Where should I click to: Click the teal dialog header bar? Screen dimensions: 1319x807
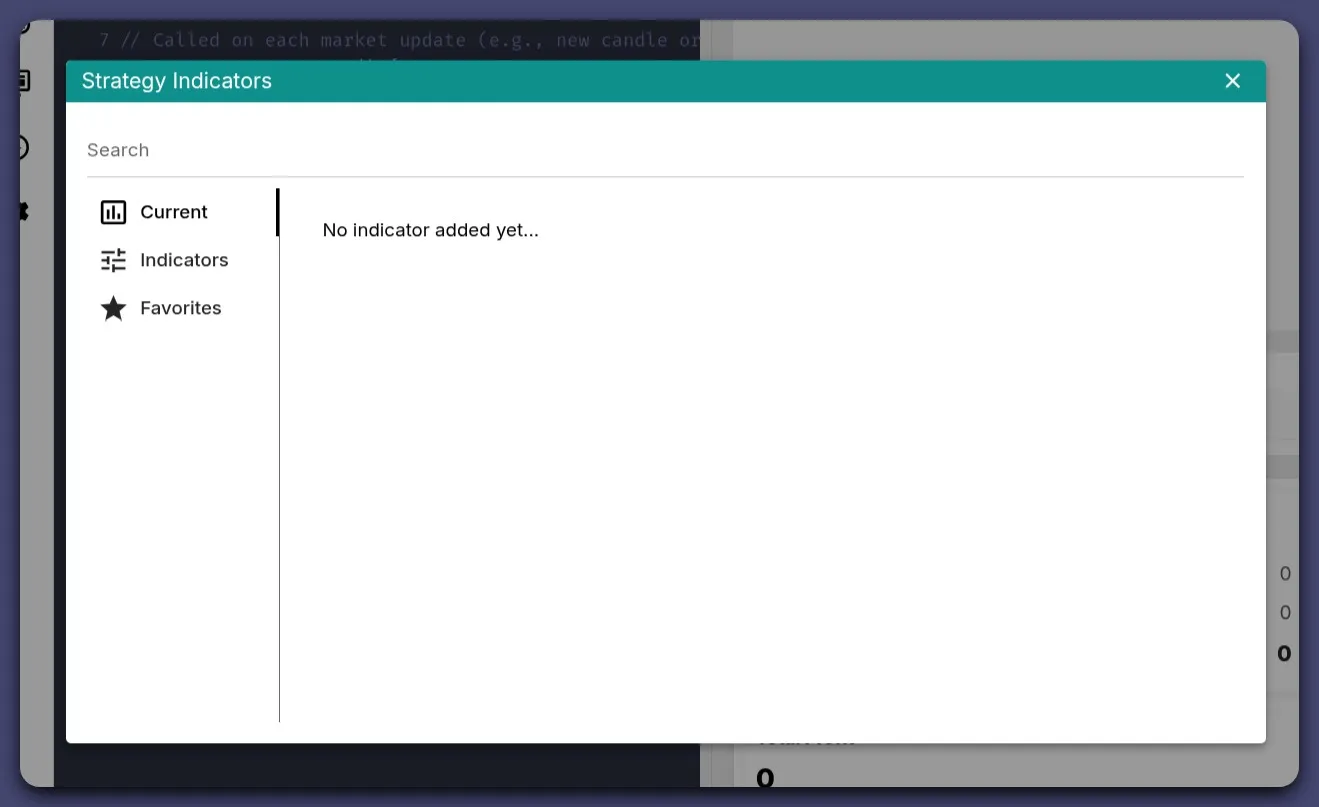pyautogui.click(x=700, y=81)
